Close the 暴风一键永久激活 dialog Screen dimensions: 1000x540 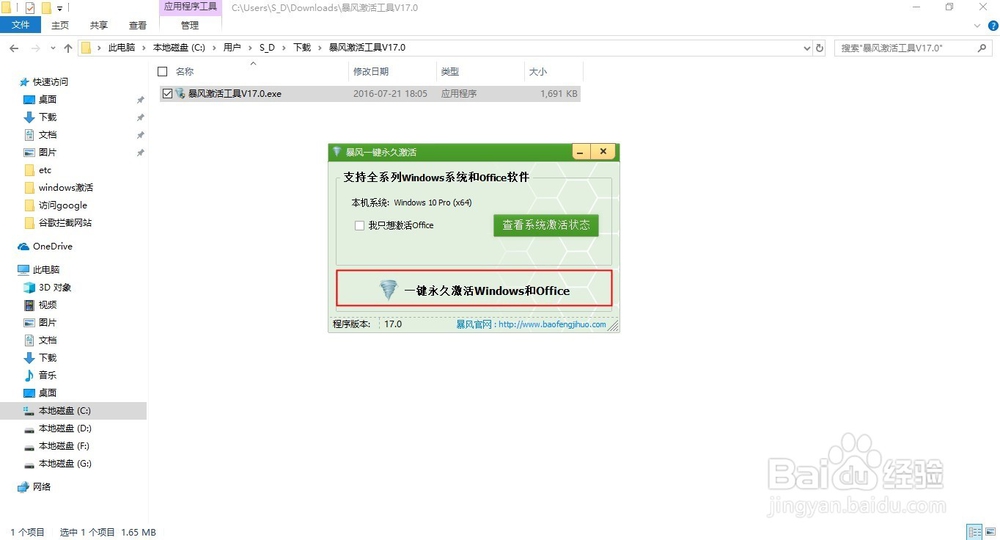click(x=603, y=152)
